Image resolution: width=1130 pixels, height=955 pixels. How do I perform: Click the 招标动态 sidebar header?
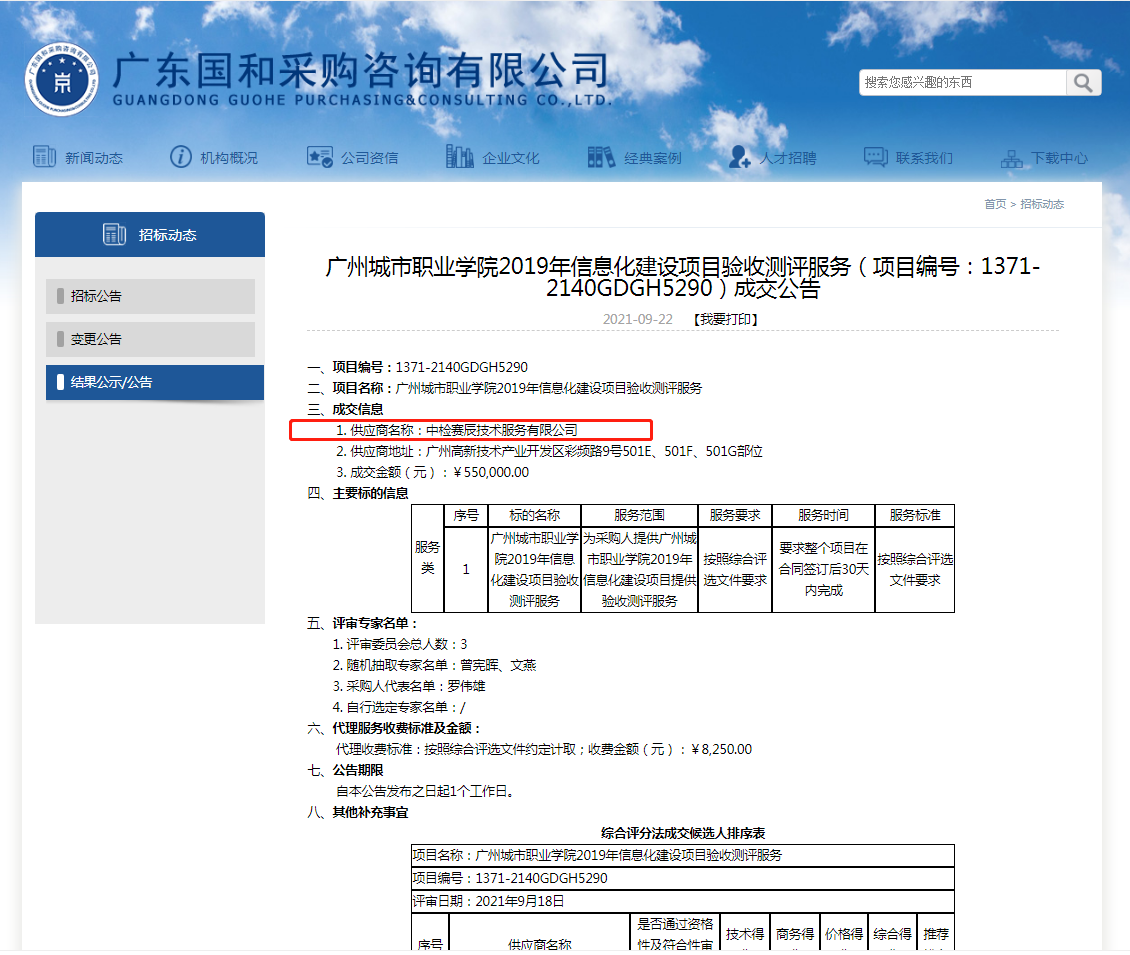150,235
